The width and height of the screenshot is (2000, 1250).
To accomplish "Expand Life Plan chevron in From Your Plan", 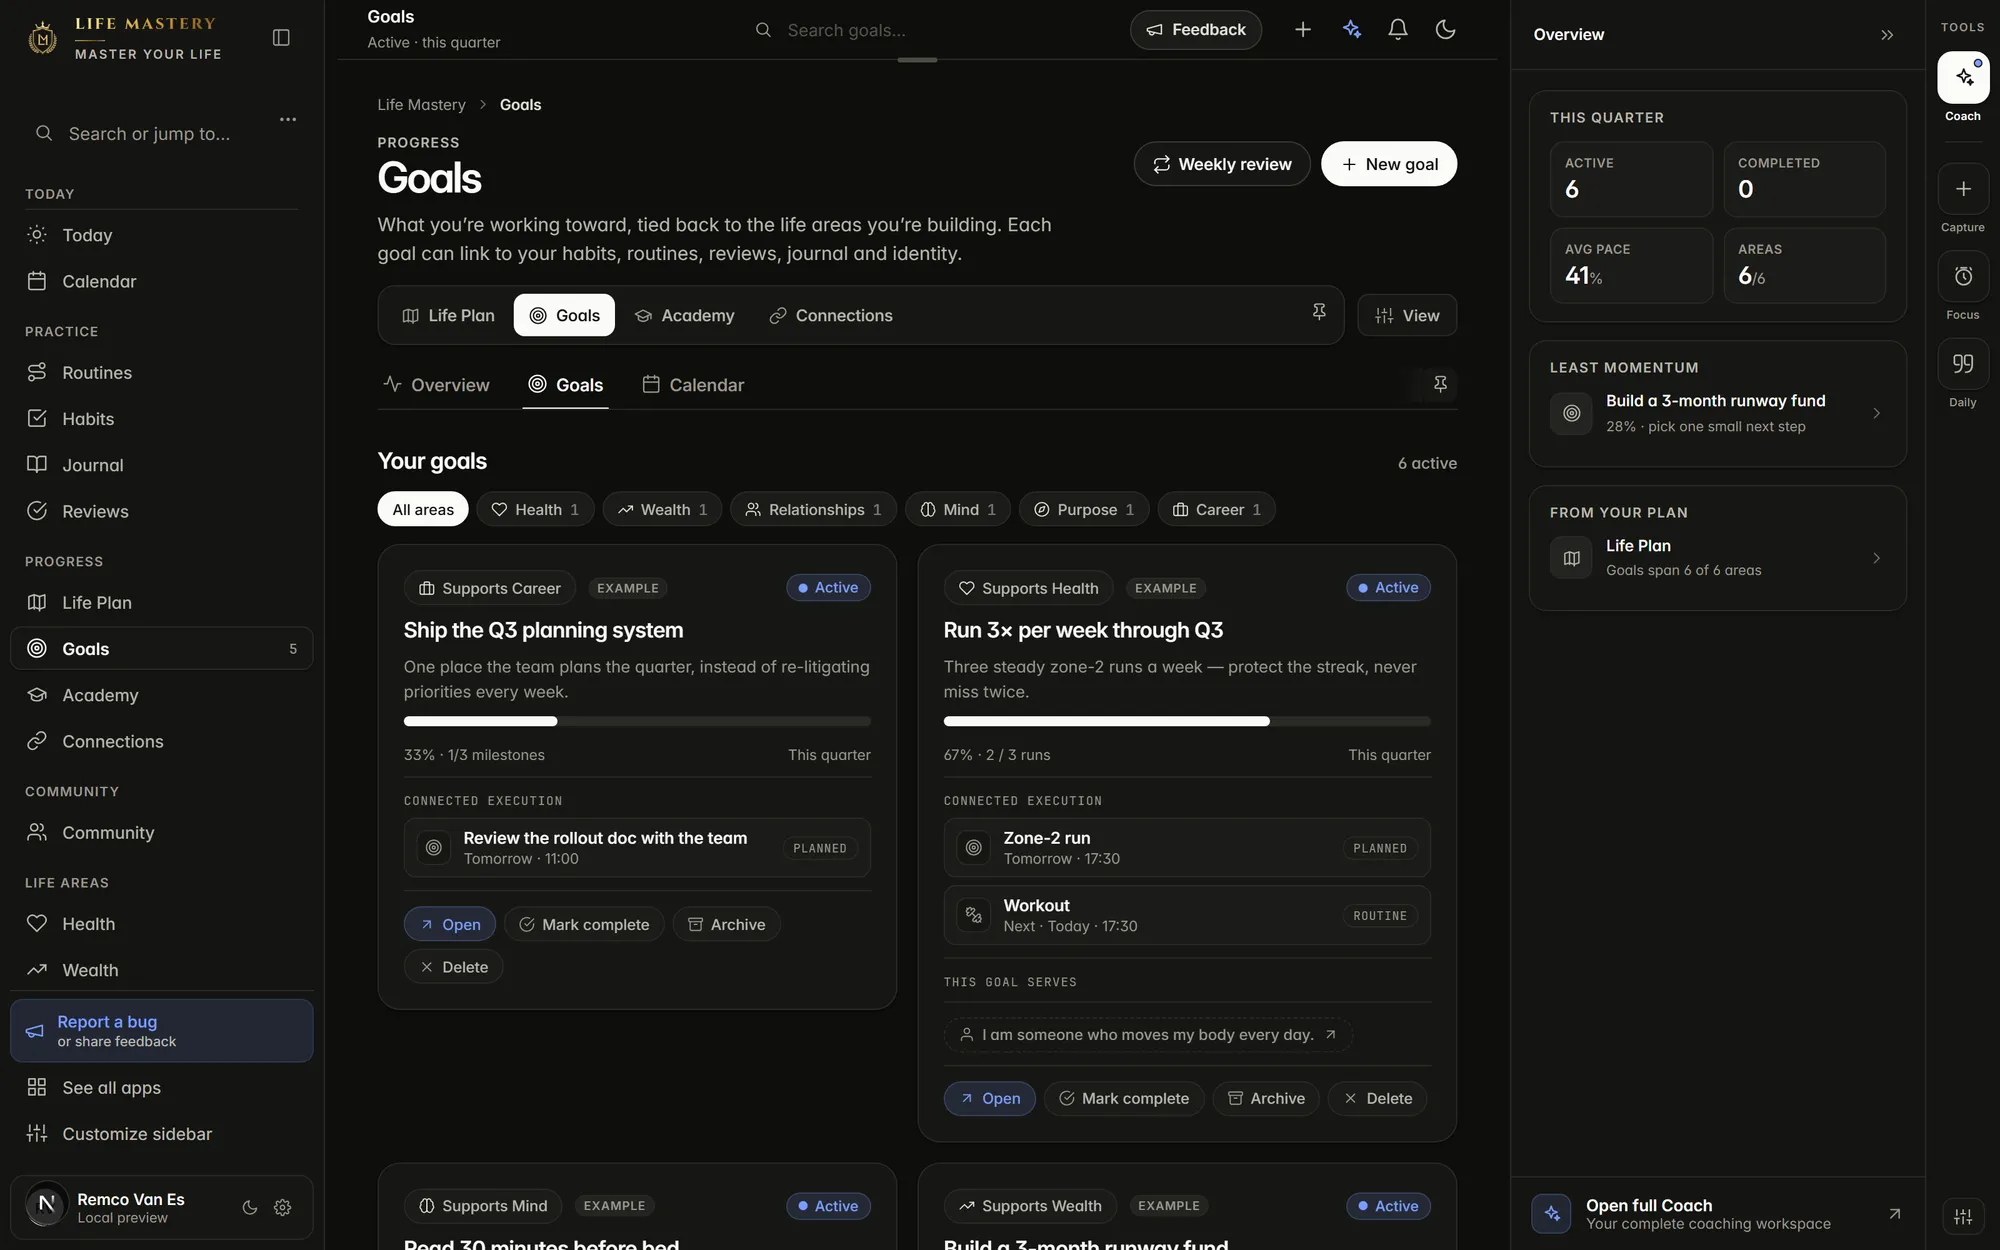I will tap(1876, 558).
